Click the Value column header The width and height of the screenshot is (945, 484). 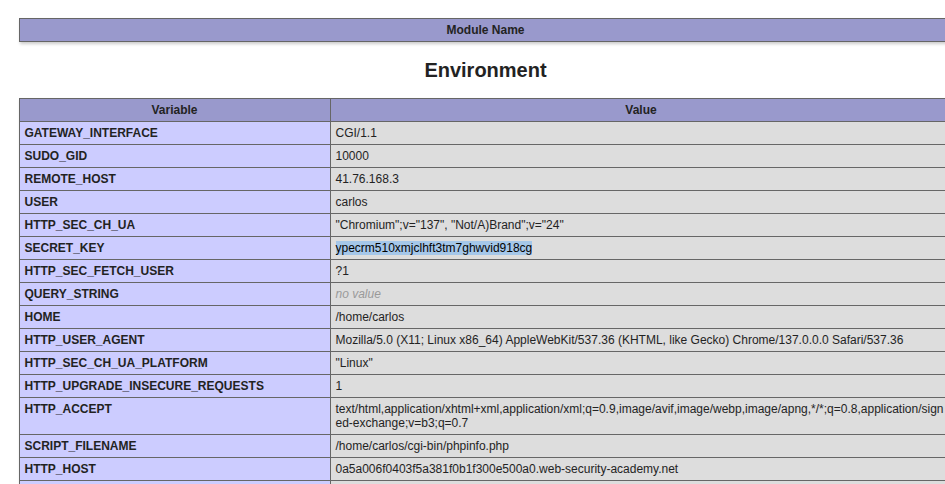tap(640, 110)
